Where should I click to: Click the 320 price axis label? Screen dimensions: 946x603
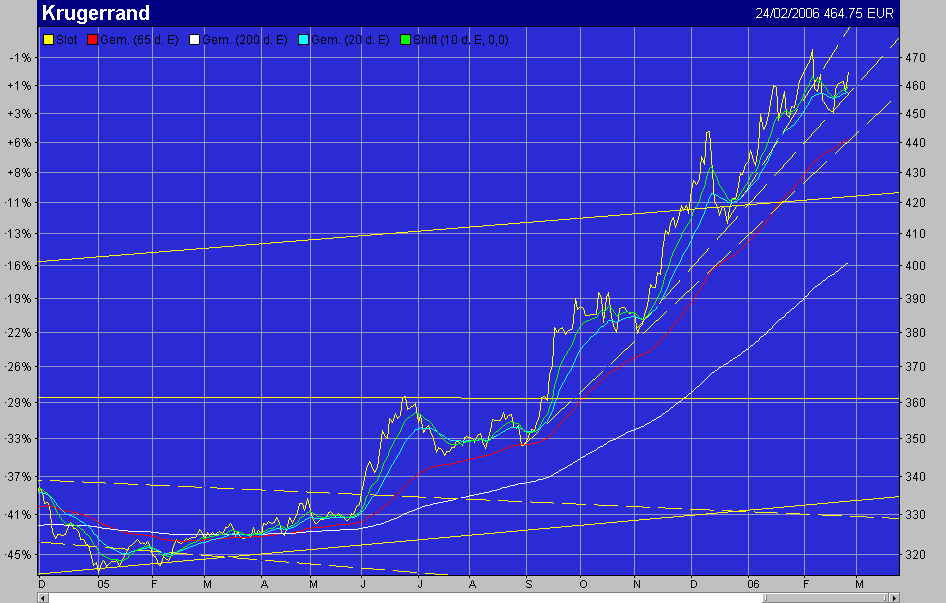coord(915,555)
